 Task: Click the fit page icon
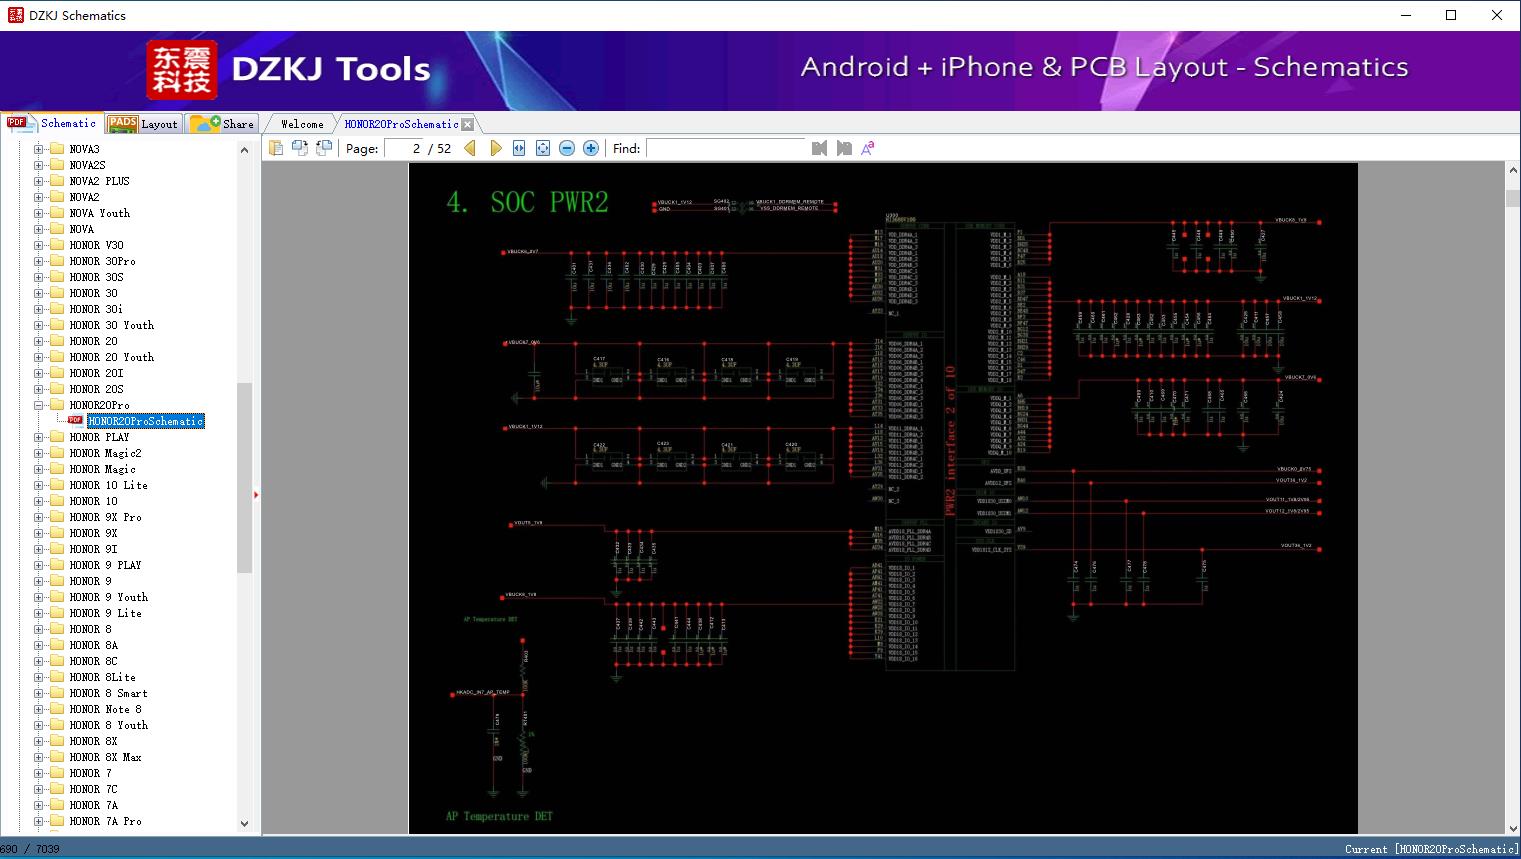[x=543, y=148]
